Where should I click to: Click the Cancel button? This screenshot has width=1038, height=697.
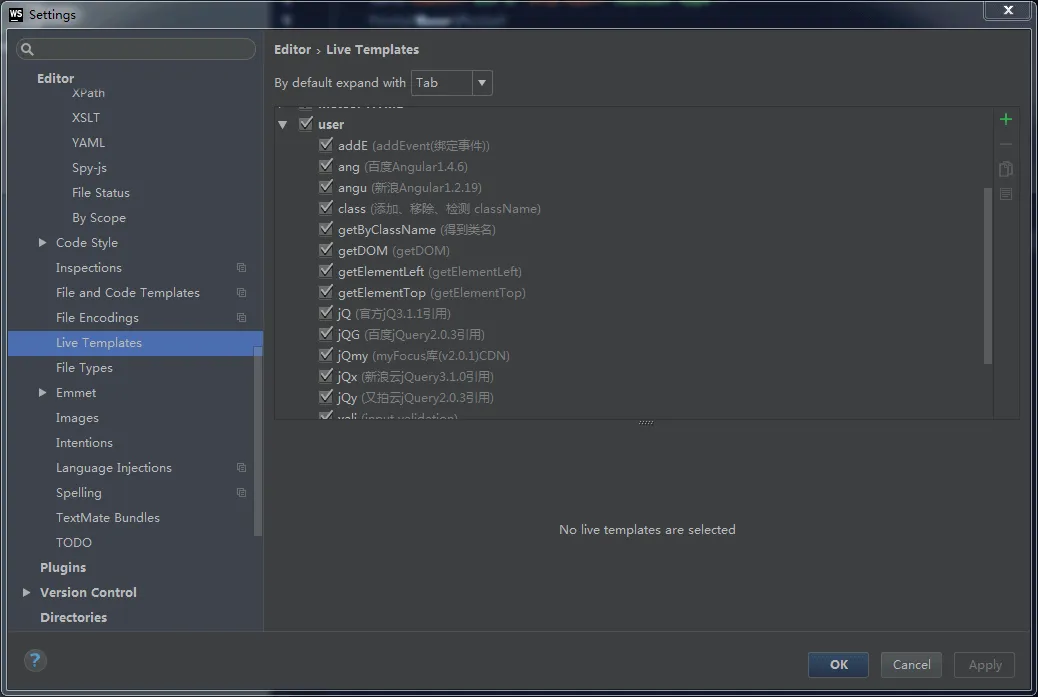(911, 665)
